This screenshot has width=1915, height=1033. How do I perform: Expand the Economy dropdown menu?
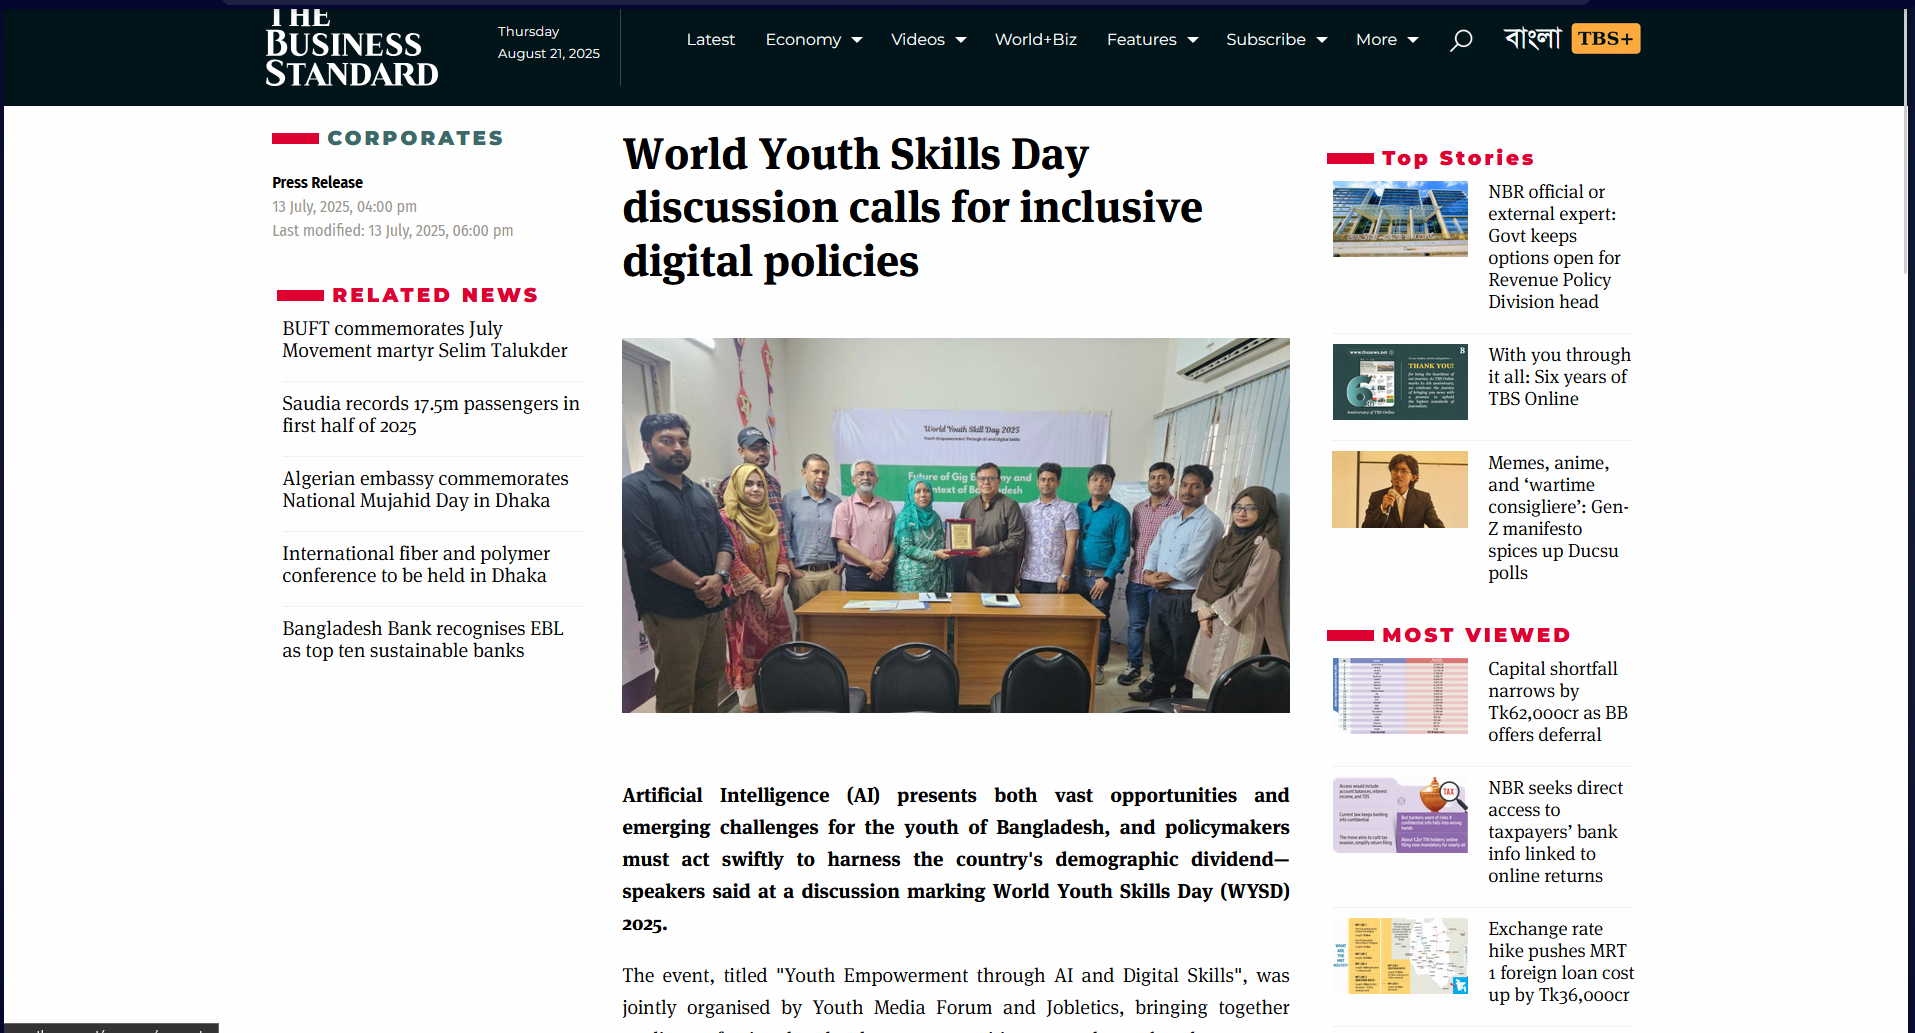813,40
